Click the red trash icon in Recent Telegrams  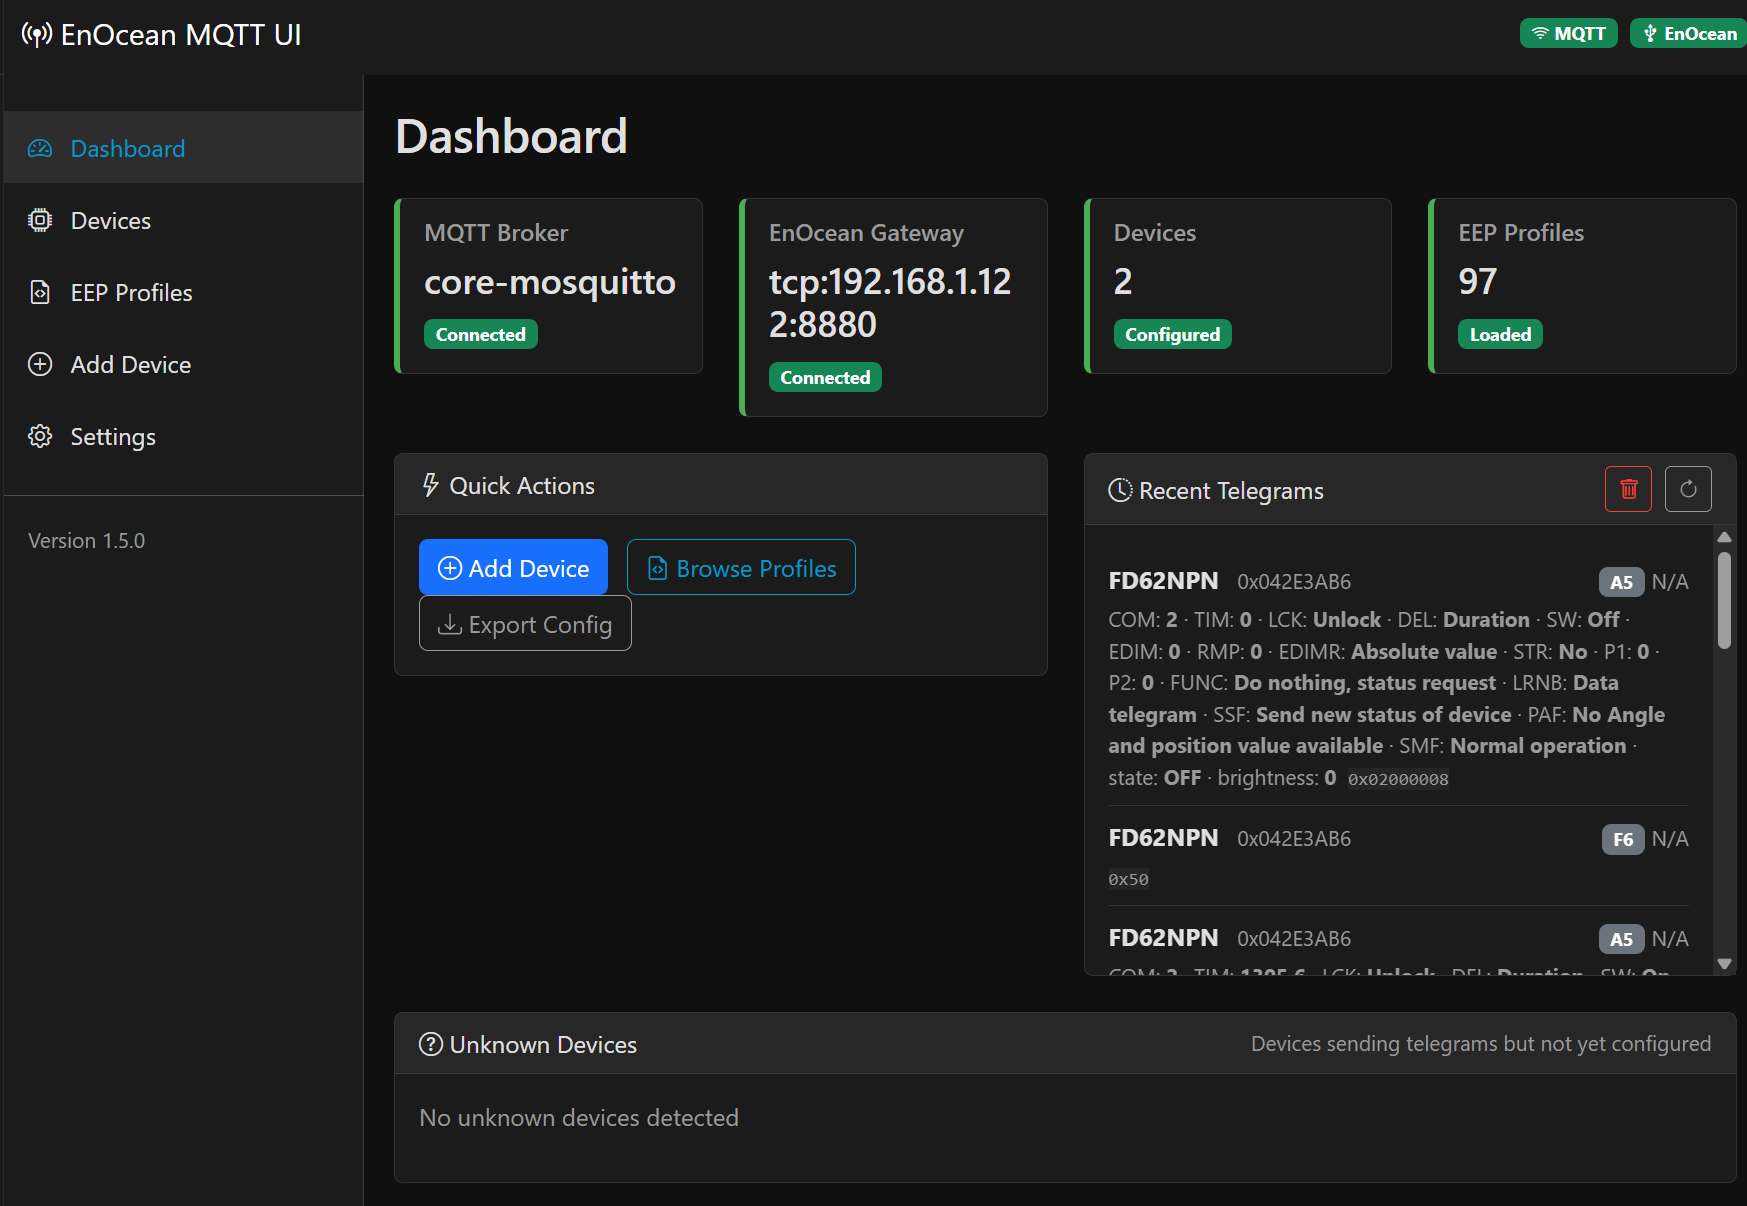click(x=1628, y=489)
